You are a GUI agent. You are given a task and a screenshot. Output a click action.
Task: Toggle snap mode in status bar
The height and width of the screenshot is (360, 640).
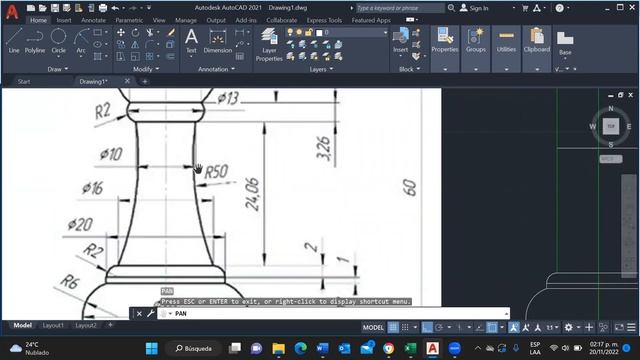(x=405, y=327)
